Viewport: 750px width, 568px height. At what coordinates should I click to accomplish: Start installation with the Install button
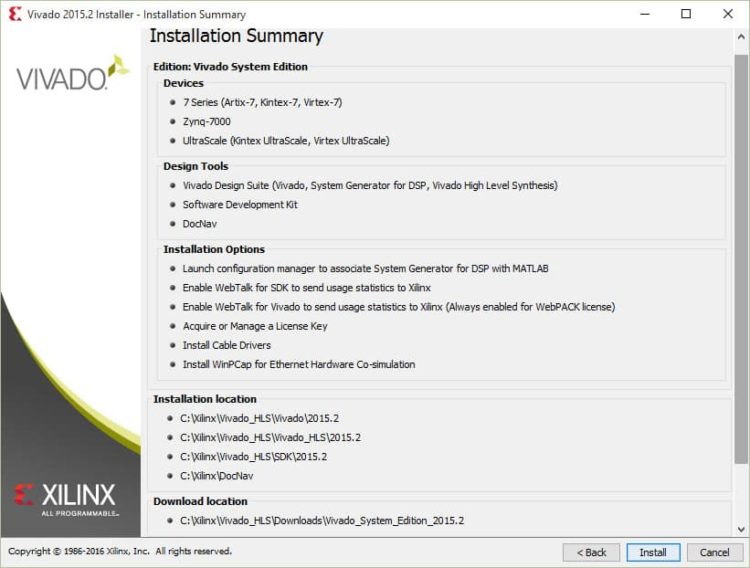pos(653,552)
